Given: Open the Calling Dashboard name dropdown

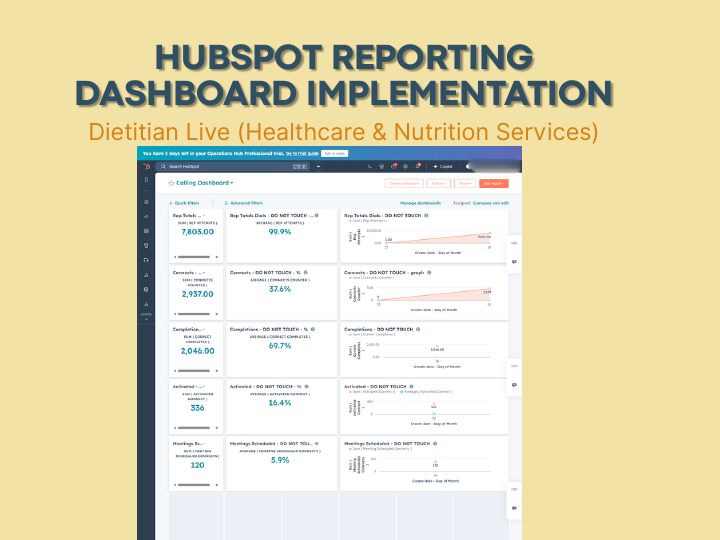Looking at the screenshot, I should tap(205, 183).
